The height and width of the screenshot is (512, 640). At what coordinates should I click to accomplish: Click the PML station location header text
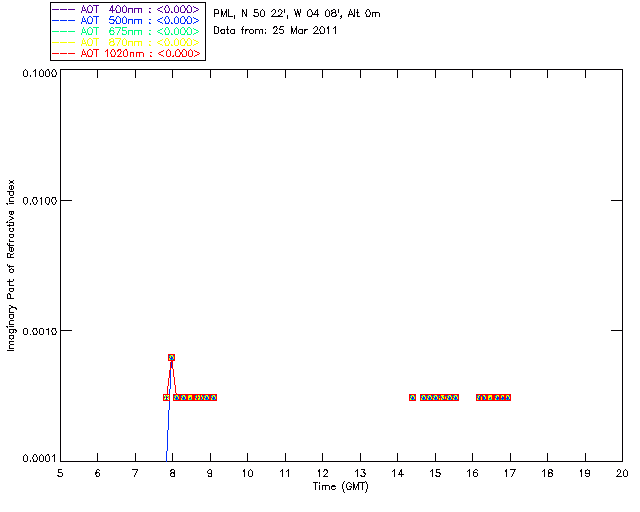pyautogui.click(x=297, y=13)
